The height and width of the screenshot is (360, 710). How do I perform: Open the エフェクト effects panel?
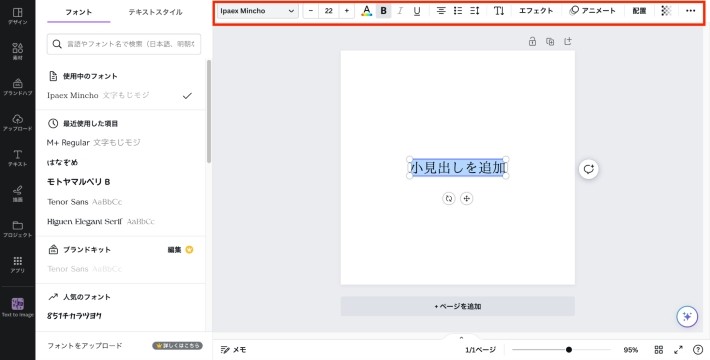tap(536, 11)
